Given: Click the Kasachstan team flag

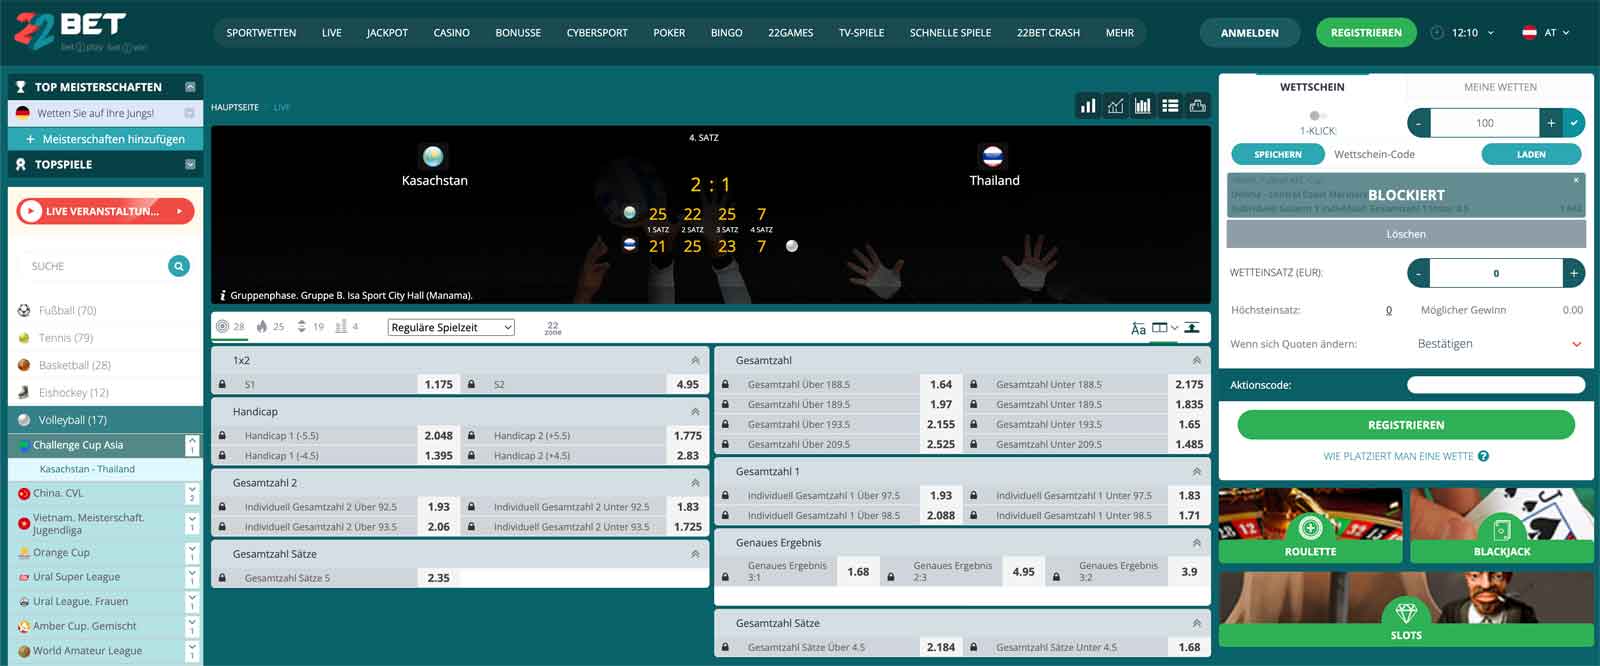Looking at the screenshot, I should [433, 156].
